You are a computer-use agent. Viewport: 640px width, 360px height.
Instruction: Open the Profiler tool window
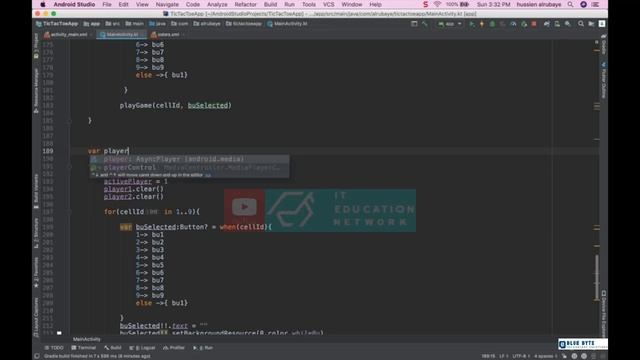pos(174,348)
